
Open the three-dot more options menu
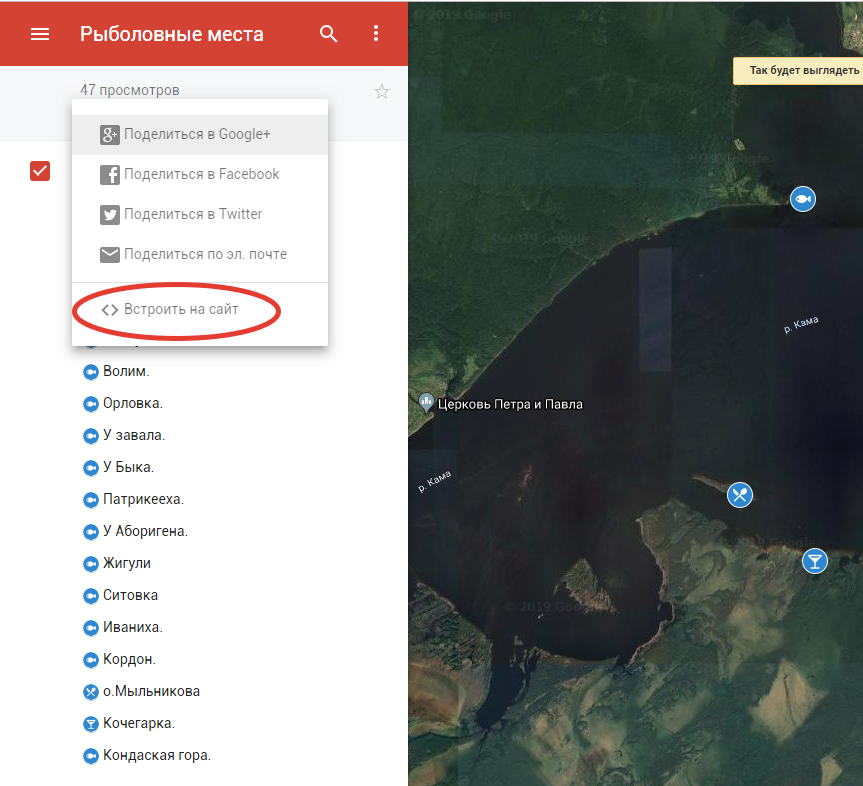point(376,34)
